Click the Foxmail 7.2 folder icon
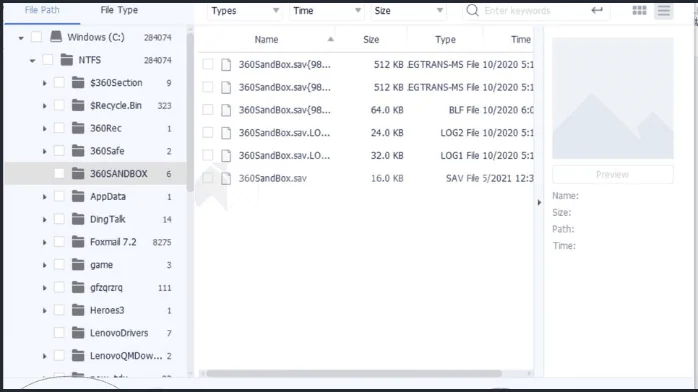The image size is (698, 392). 78,242
